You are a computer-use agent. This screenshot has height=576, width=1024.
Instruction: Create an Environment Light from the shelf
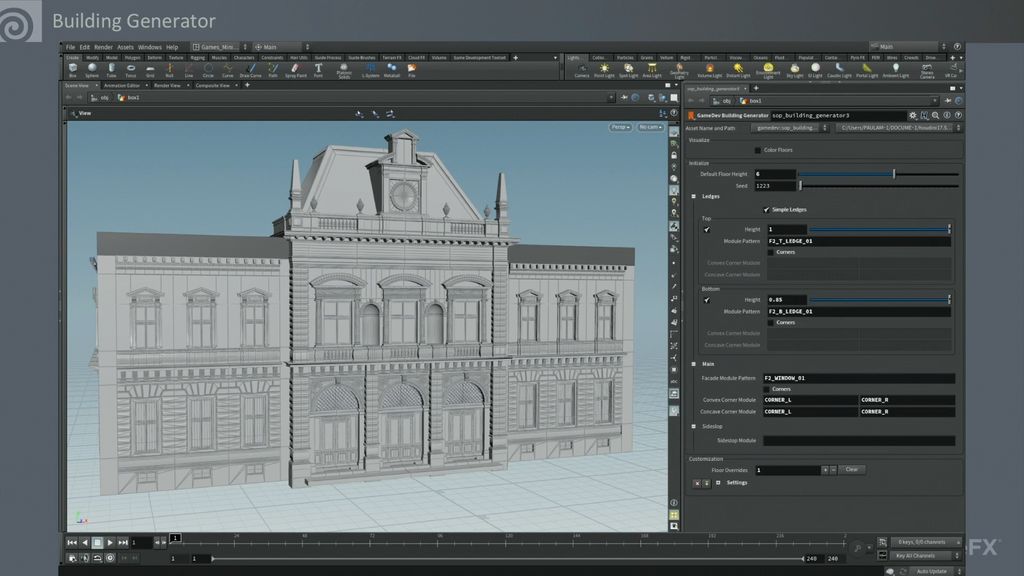coord(766,69)
